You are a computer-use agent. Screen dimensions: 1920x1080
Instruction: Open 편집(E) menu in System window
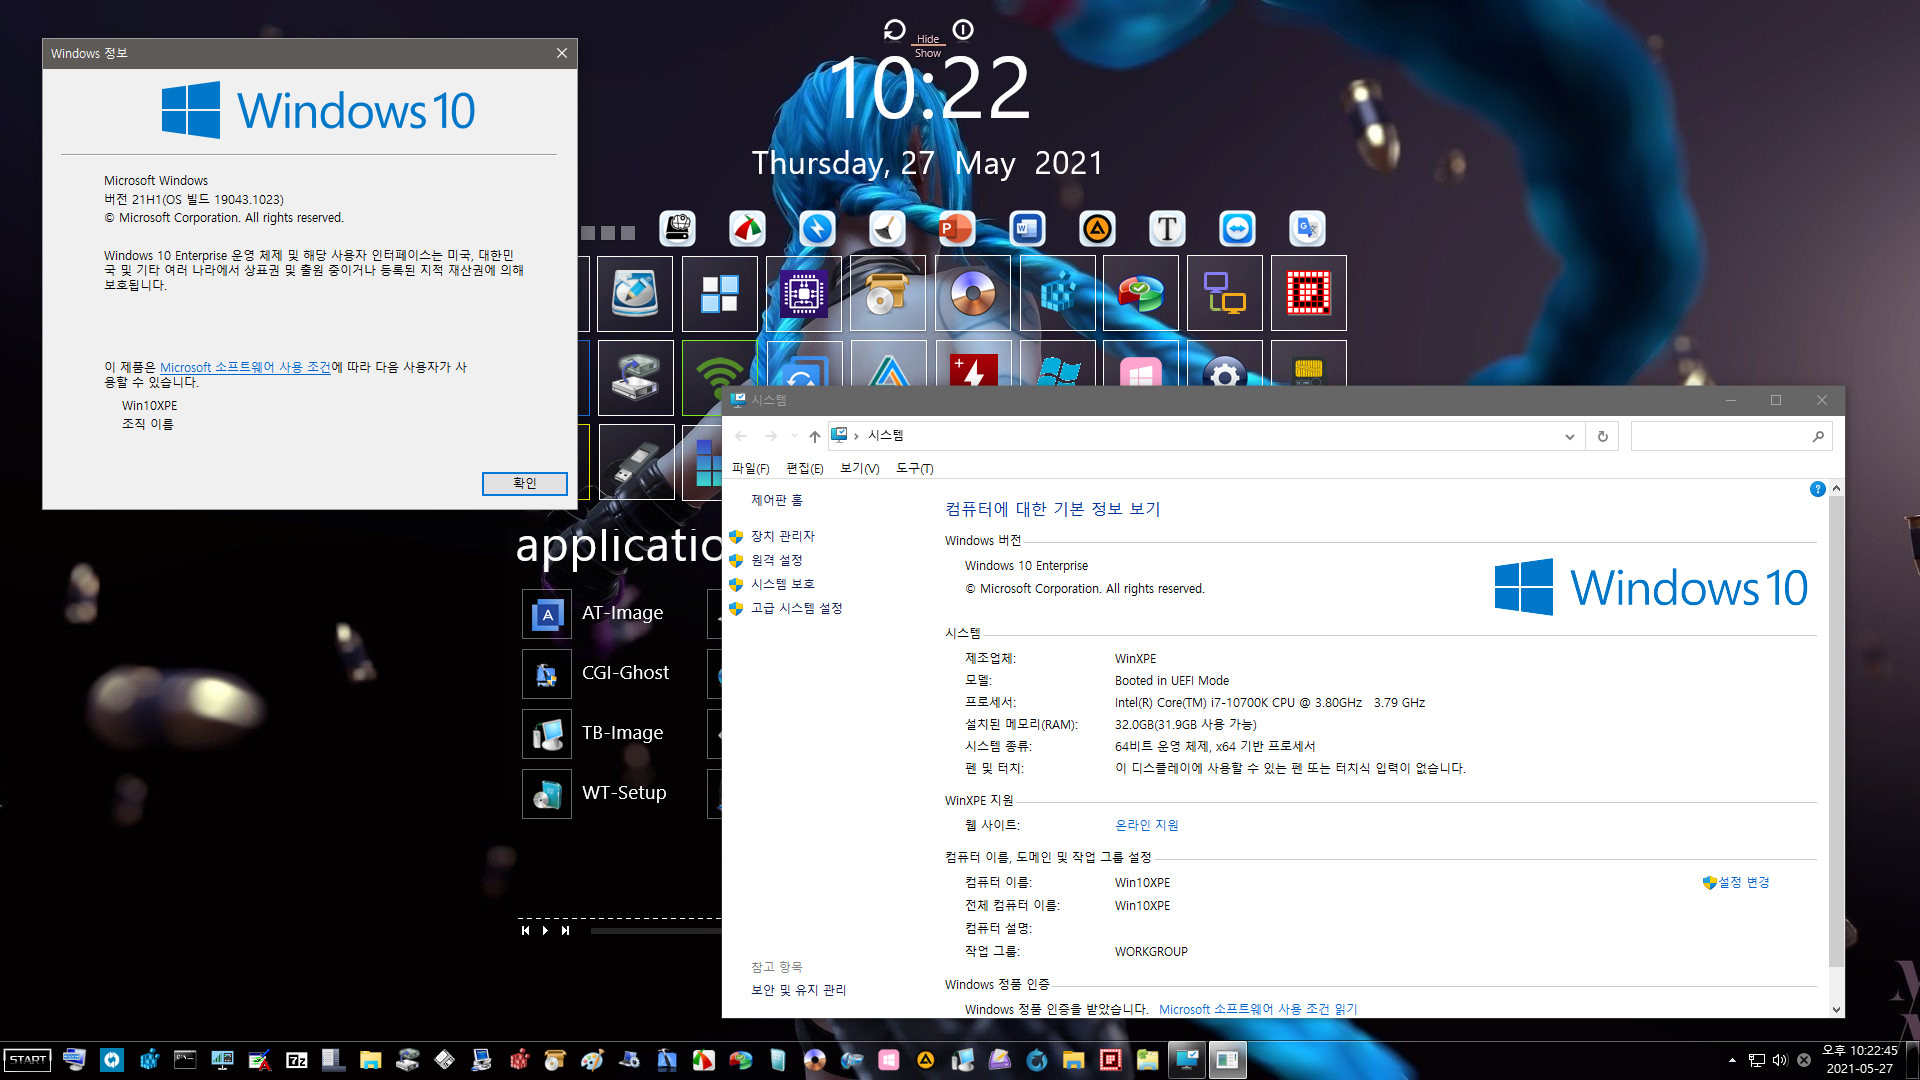(x=805, y=468)
